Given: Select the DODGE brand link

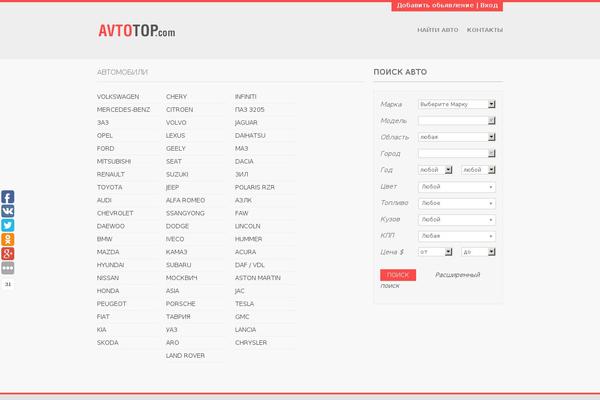Looking at the screenshot, I should (177, 226).
